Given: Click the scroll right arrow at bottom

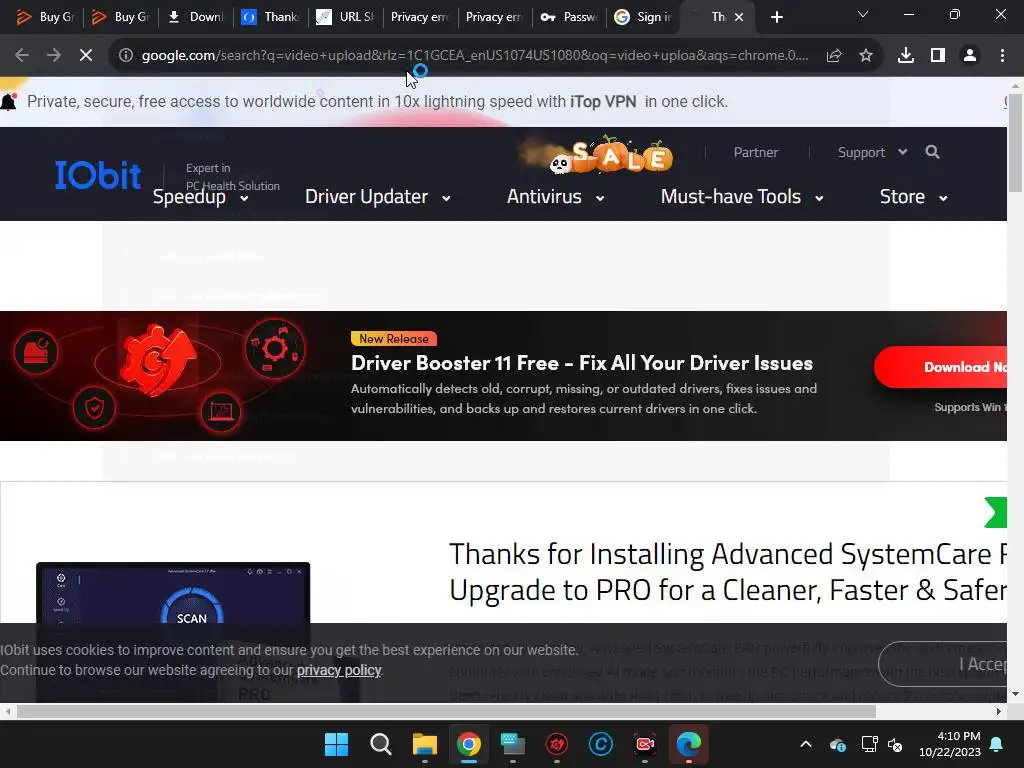Looking at the screenshot, I should tap(999, 711).
